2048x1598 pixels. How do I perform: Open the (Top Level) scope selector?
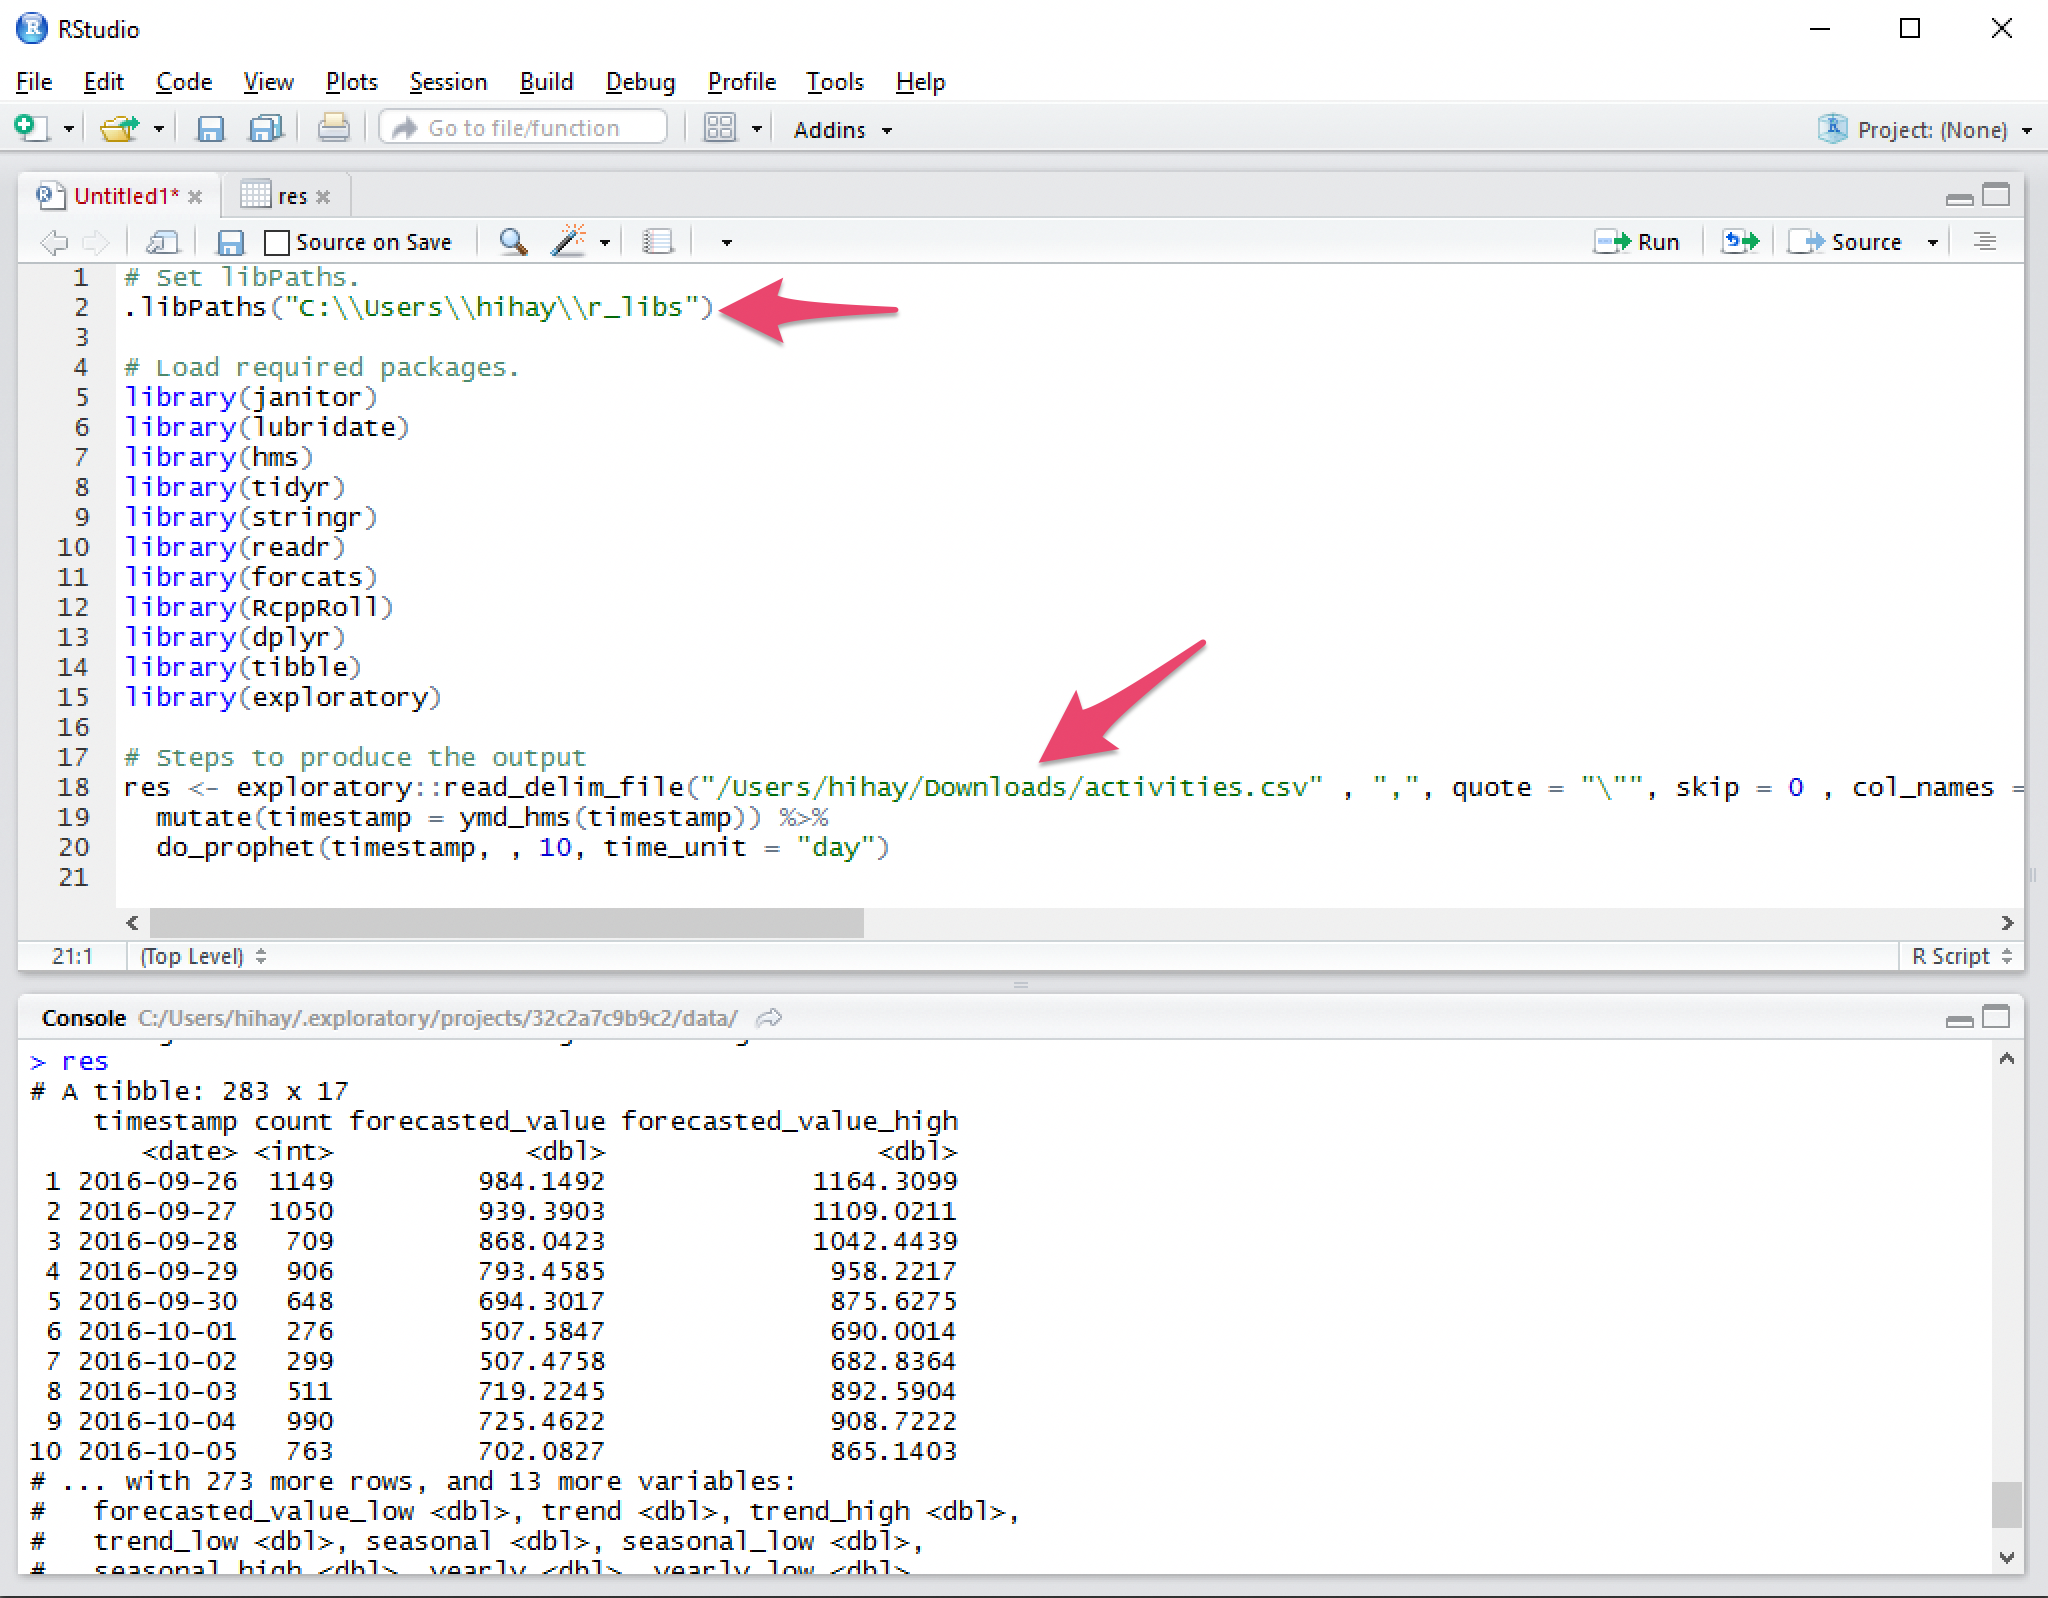[203, 957]
